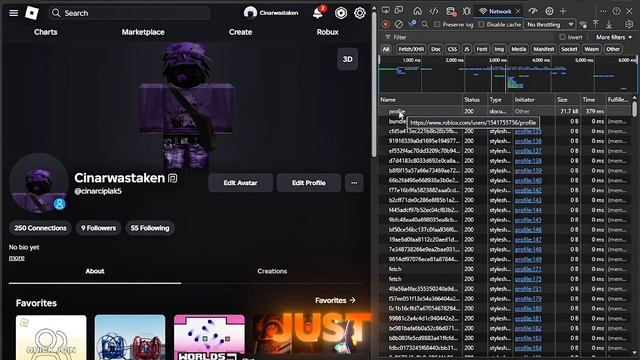Open DevTools customize three-dot menu
This screenshot has height=360, width=640.
[603, 11]
